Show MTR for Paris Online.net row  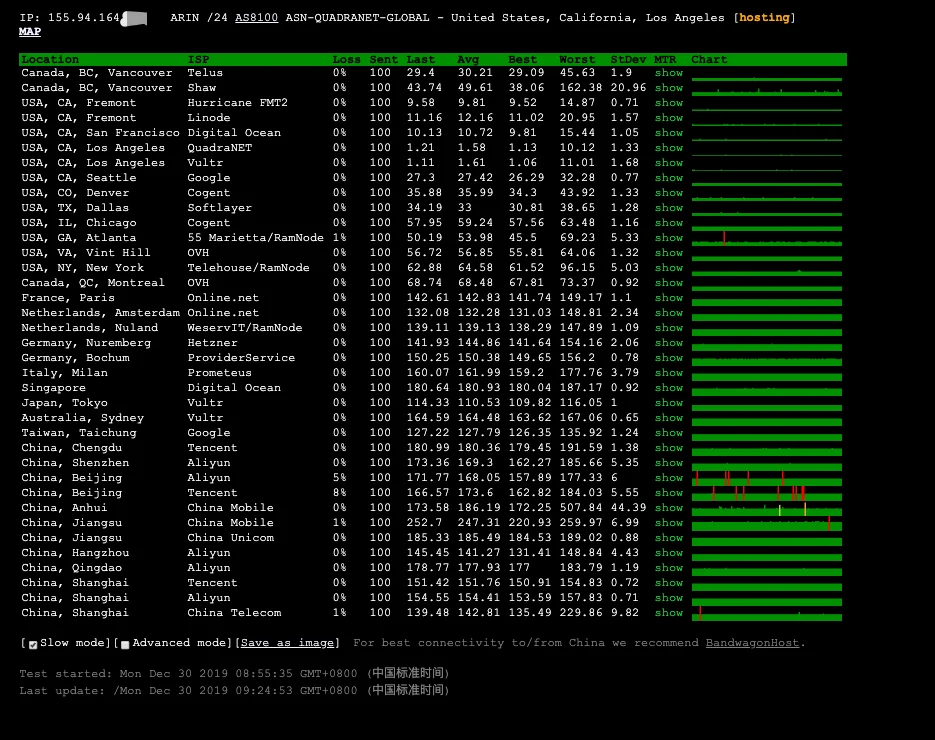669,298
